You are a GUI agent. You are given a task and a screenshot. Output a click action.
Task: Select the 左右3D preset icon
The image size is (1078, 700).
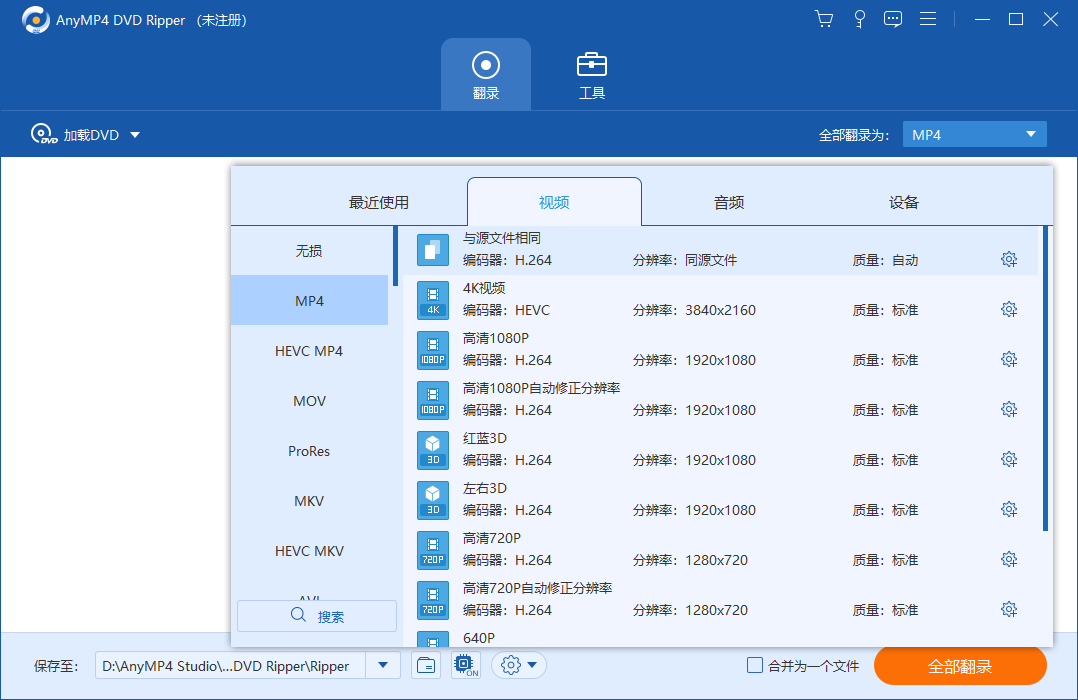tap(432, 501)
